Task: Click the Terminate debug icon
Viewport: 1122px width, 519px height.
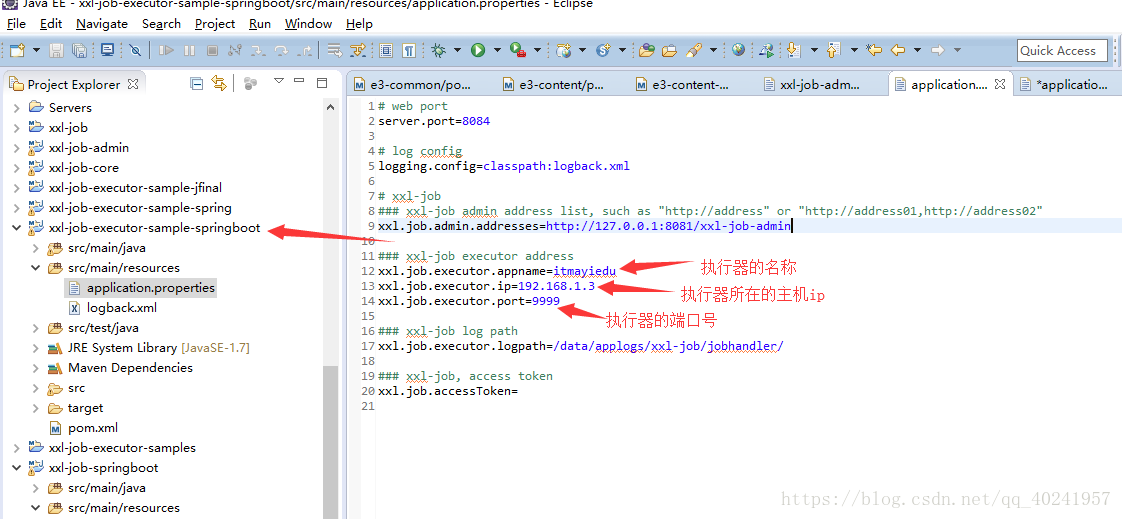Action: tap(212, 50)
